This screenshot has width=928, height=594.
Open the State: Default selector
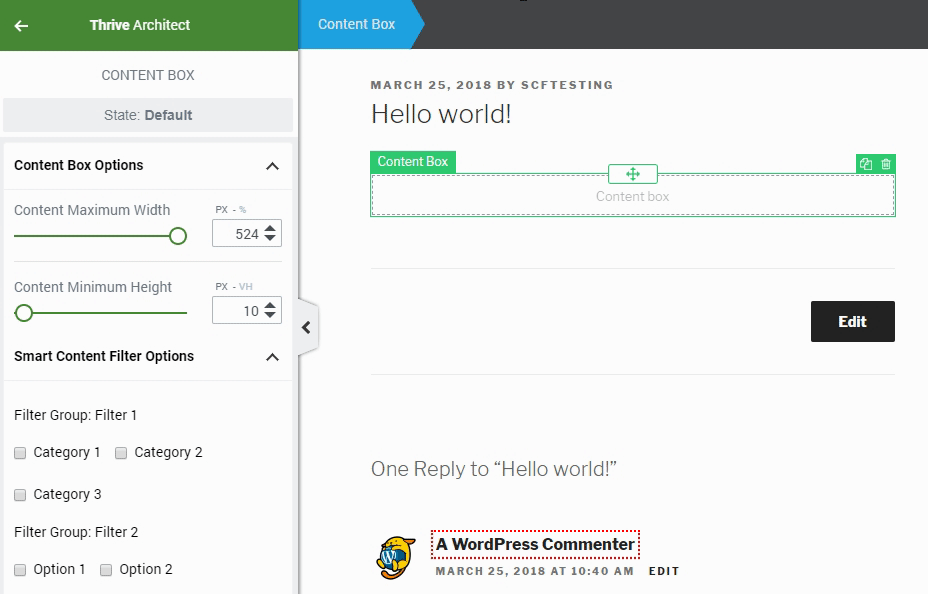click(148, 115)
